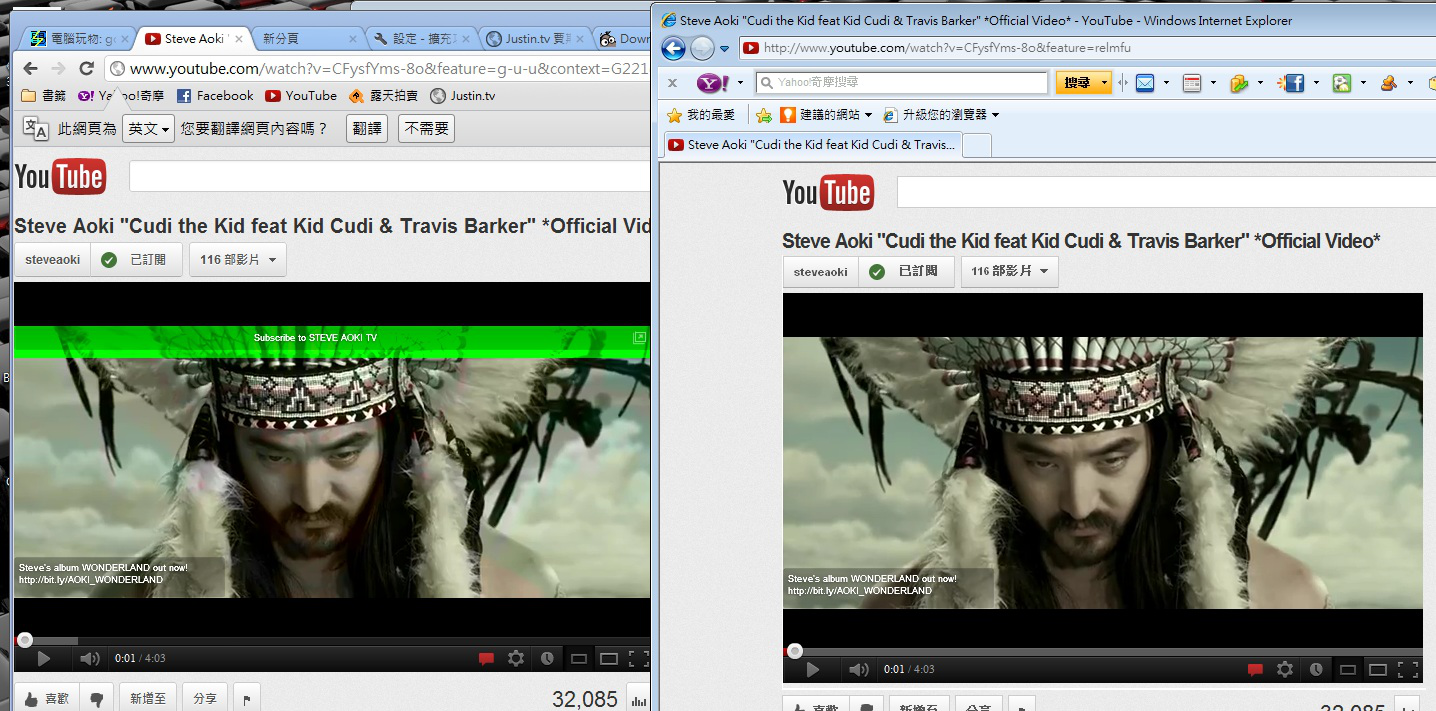
Task: Click the Yahoo! logo in IE toolbar
Action: coord(713,83)
